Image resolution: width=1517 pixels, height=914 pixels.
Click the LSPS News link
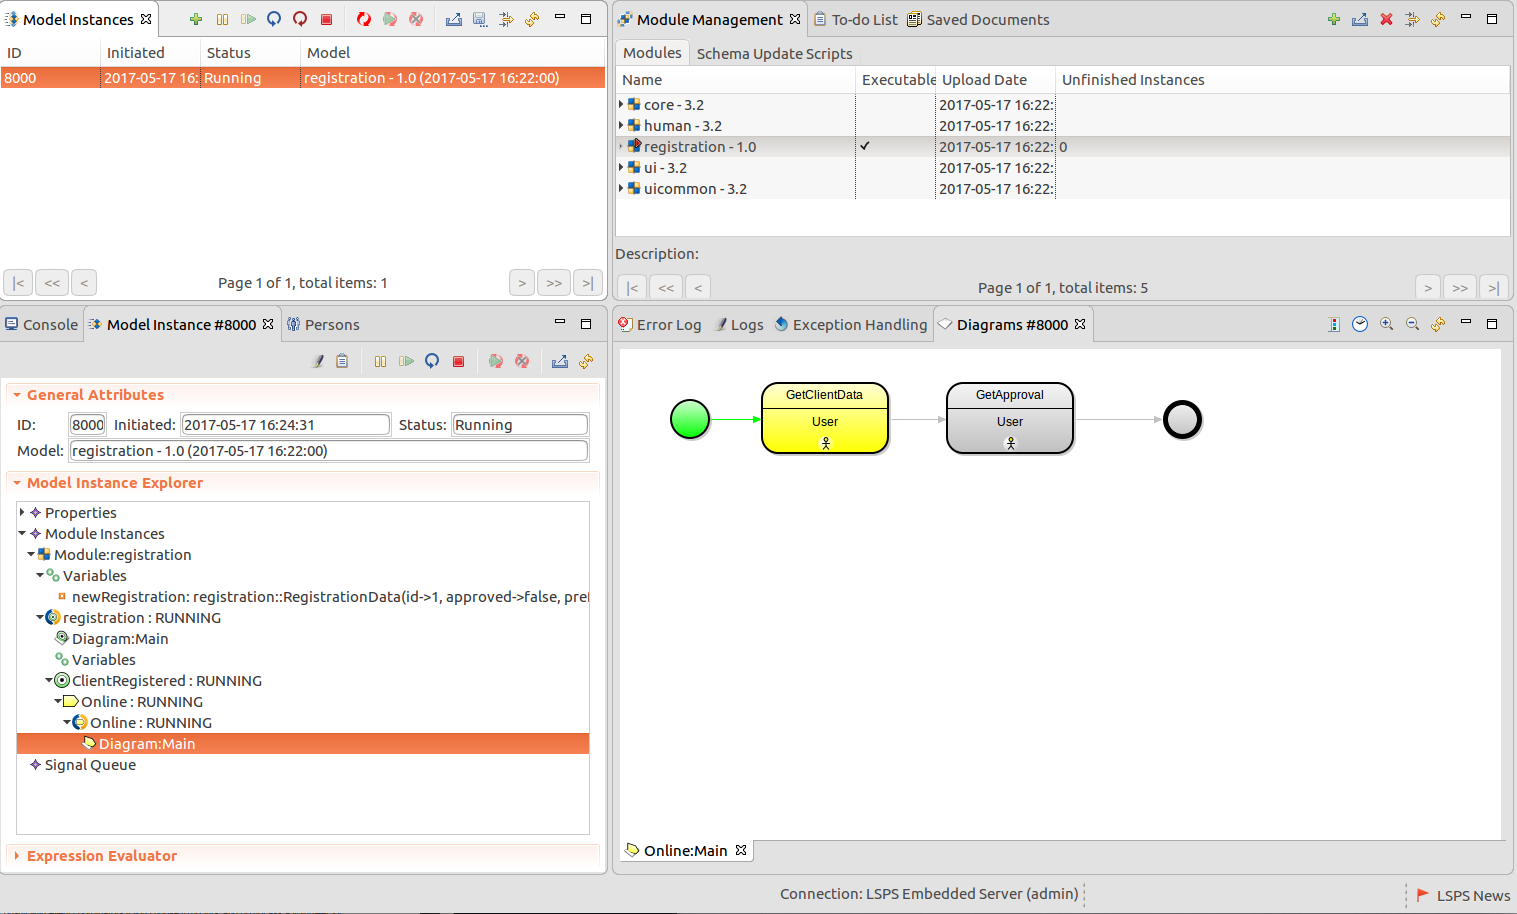tap(1463, 896)
